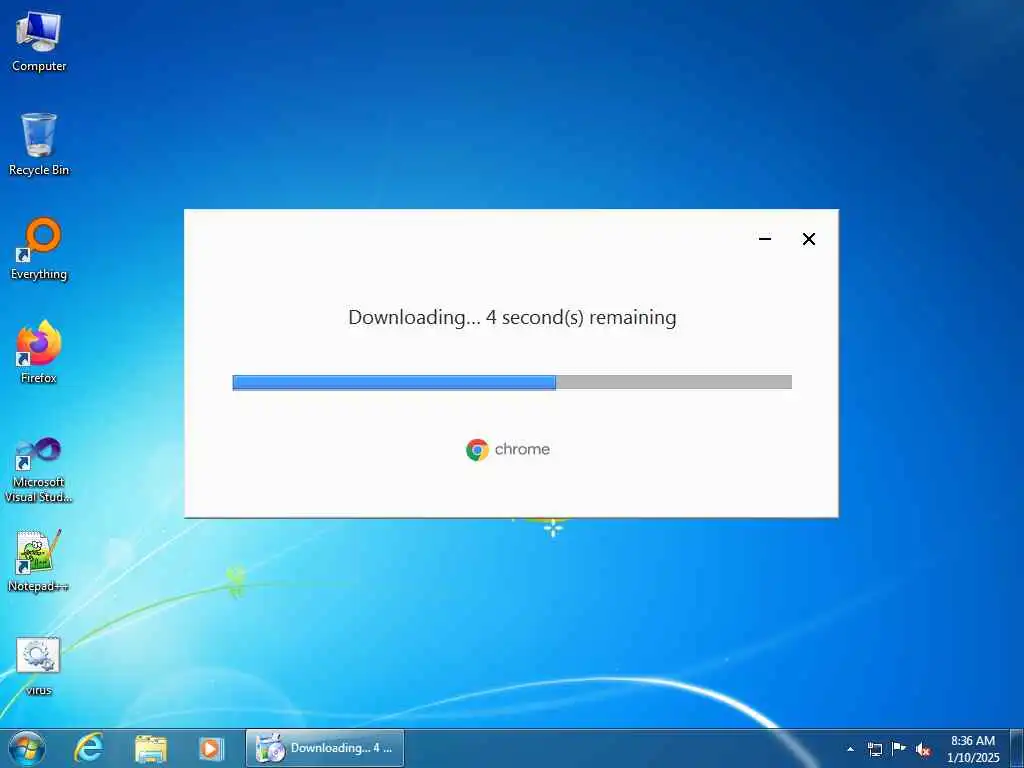The image size is (1024, 768).
Task: Click the 'Downloading... 4 second(s) remaining' text
Action: pyautogui.click(x=512, y=317)
